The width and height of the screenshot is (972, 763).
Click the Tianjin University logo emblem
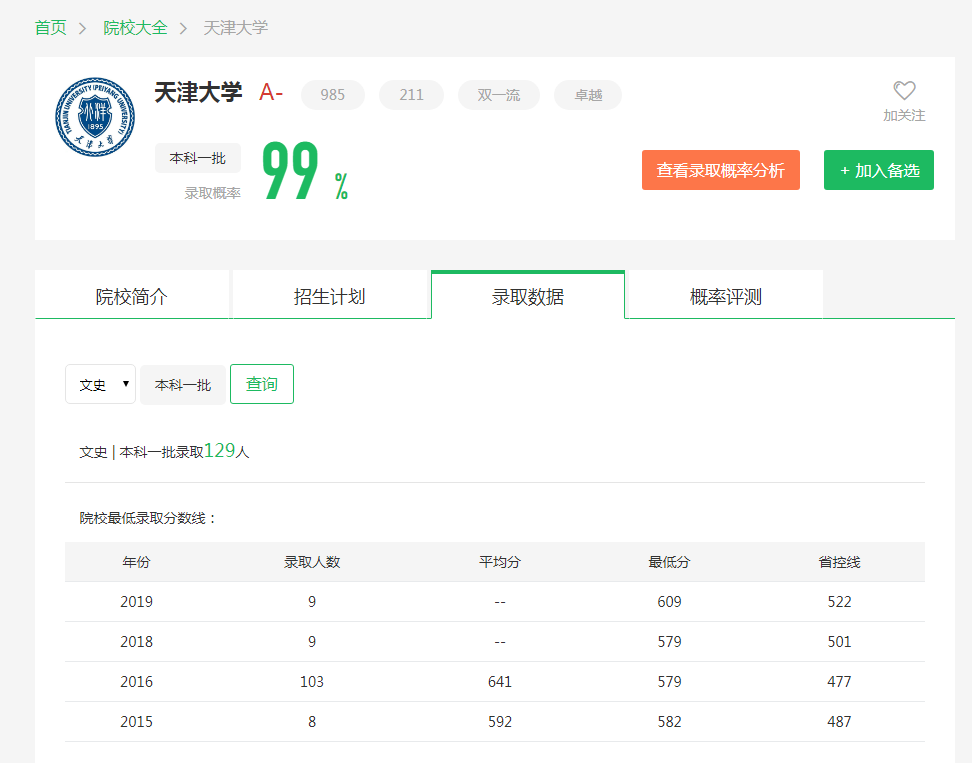[95, 117]
